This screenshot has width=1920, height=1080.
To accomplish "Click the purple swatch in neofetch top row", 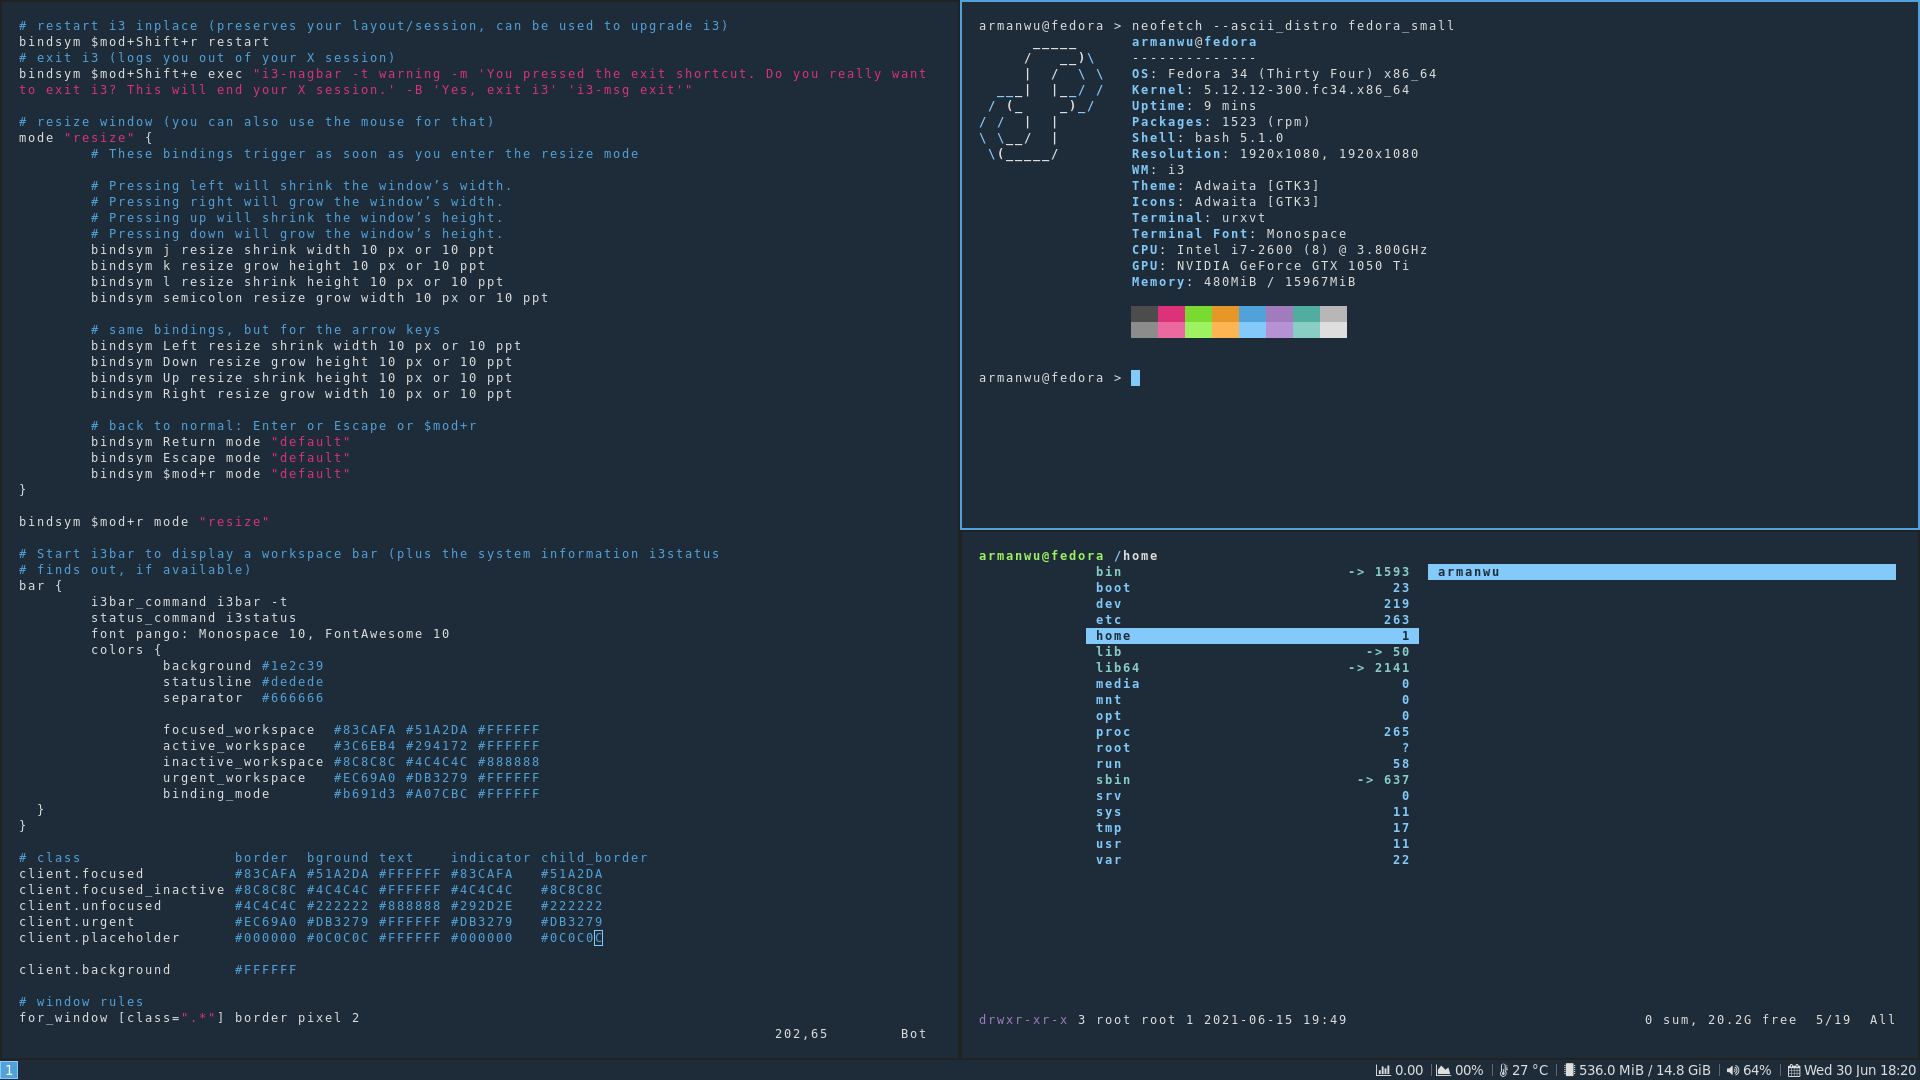I will [x=1279, y=314].
